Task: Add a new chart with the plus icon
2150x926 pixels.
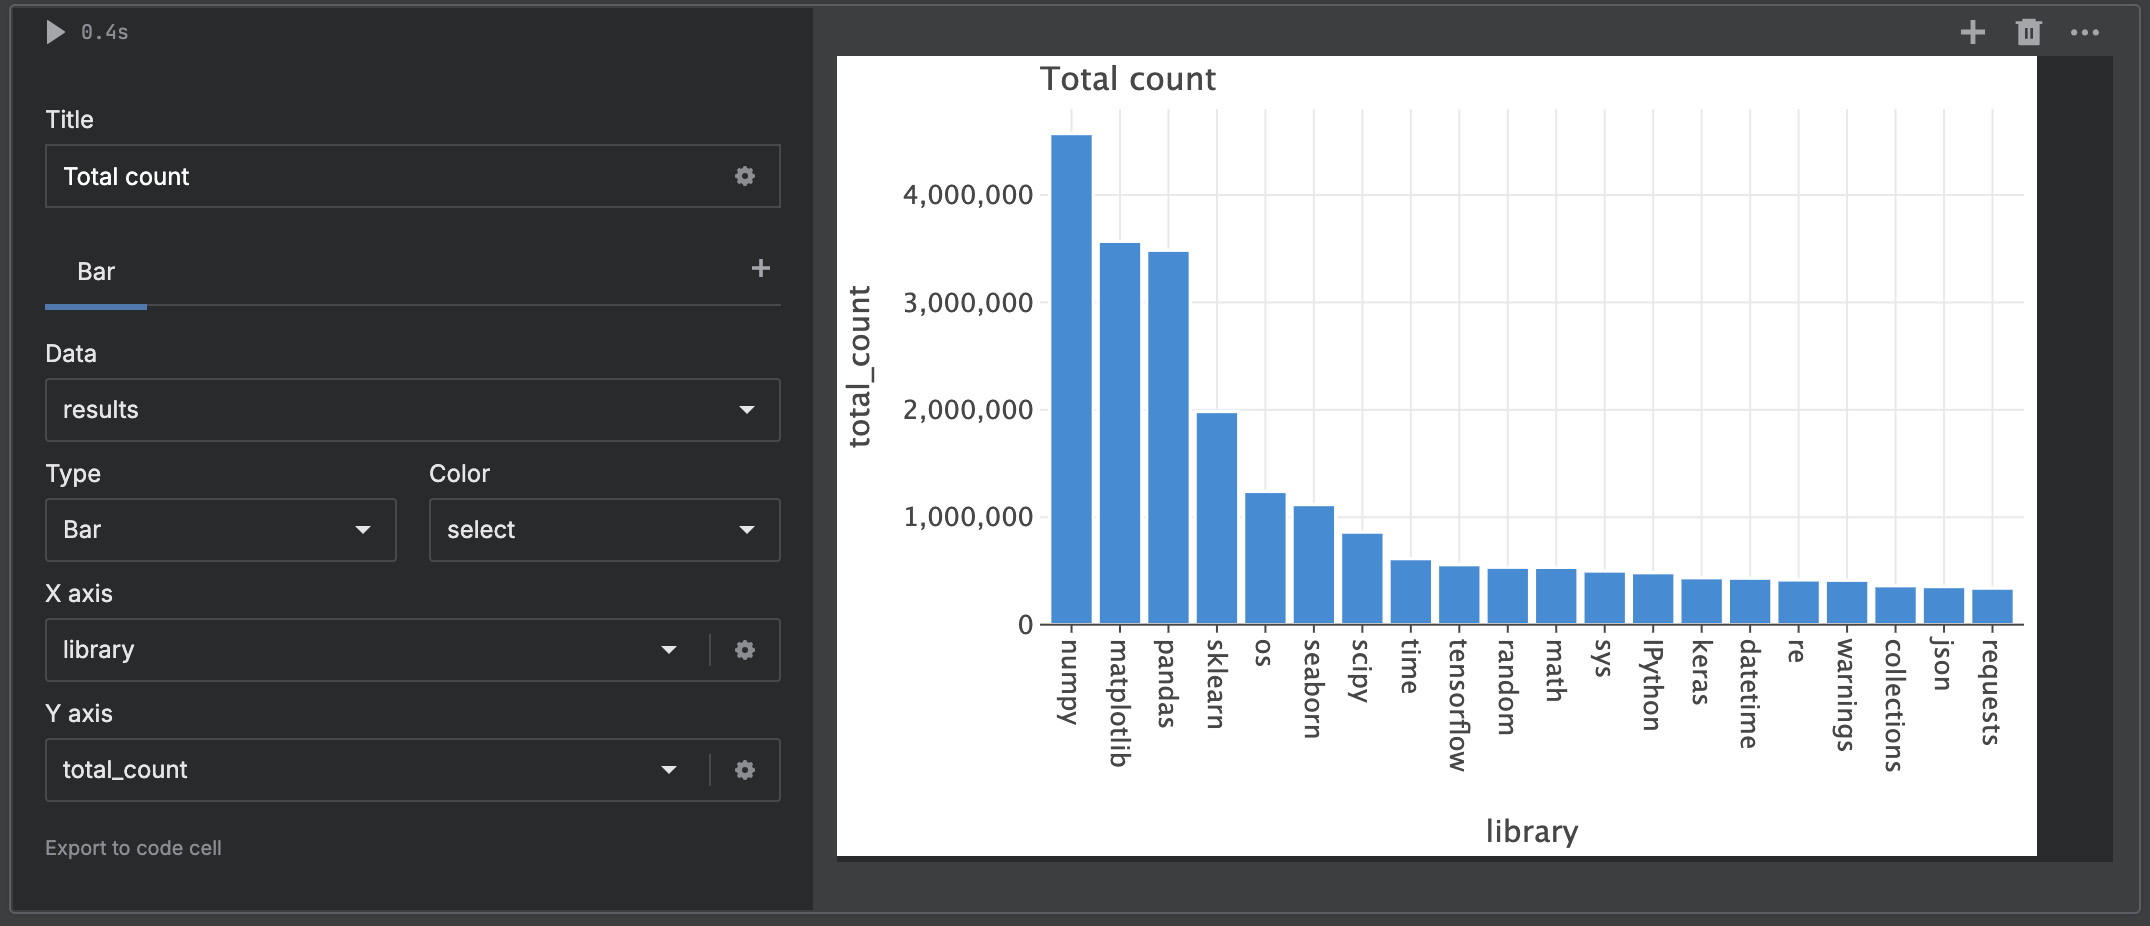Action: click(x=1973, y=32)
